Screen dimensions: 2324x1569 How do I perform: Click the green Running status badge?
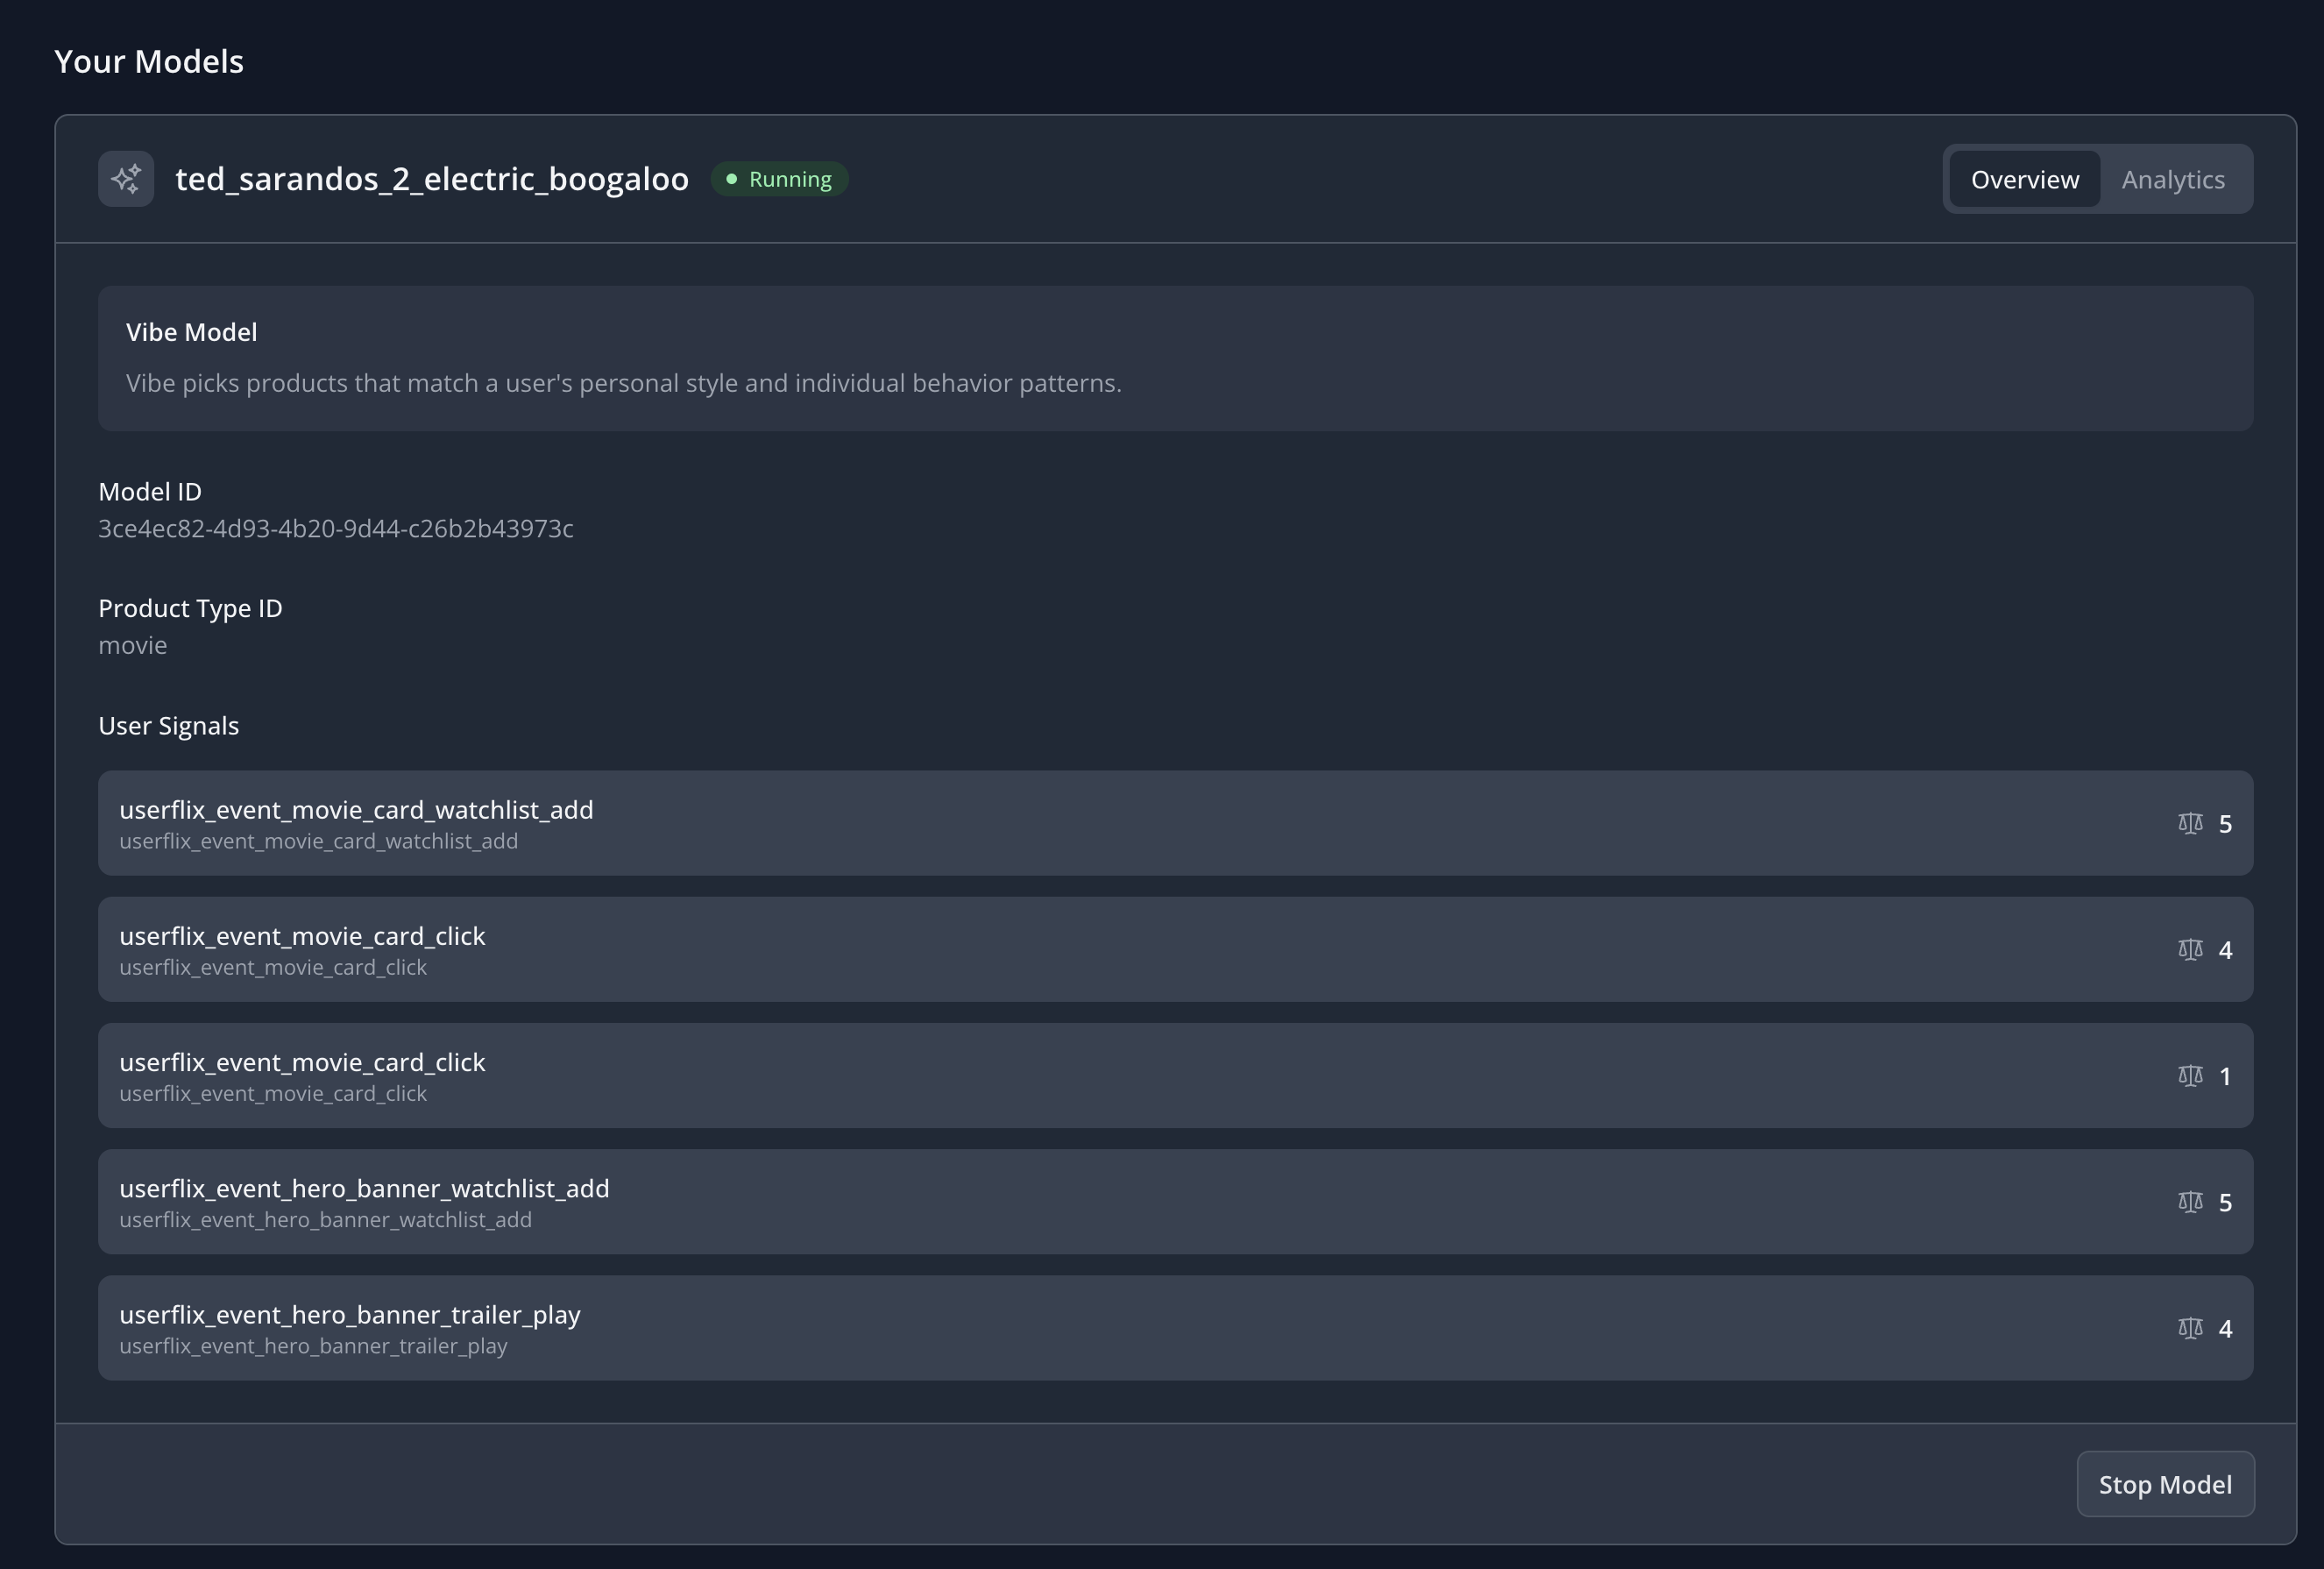[x=779, y=179]
